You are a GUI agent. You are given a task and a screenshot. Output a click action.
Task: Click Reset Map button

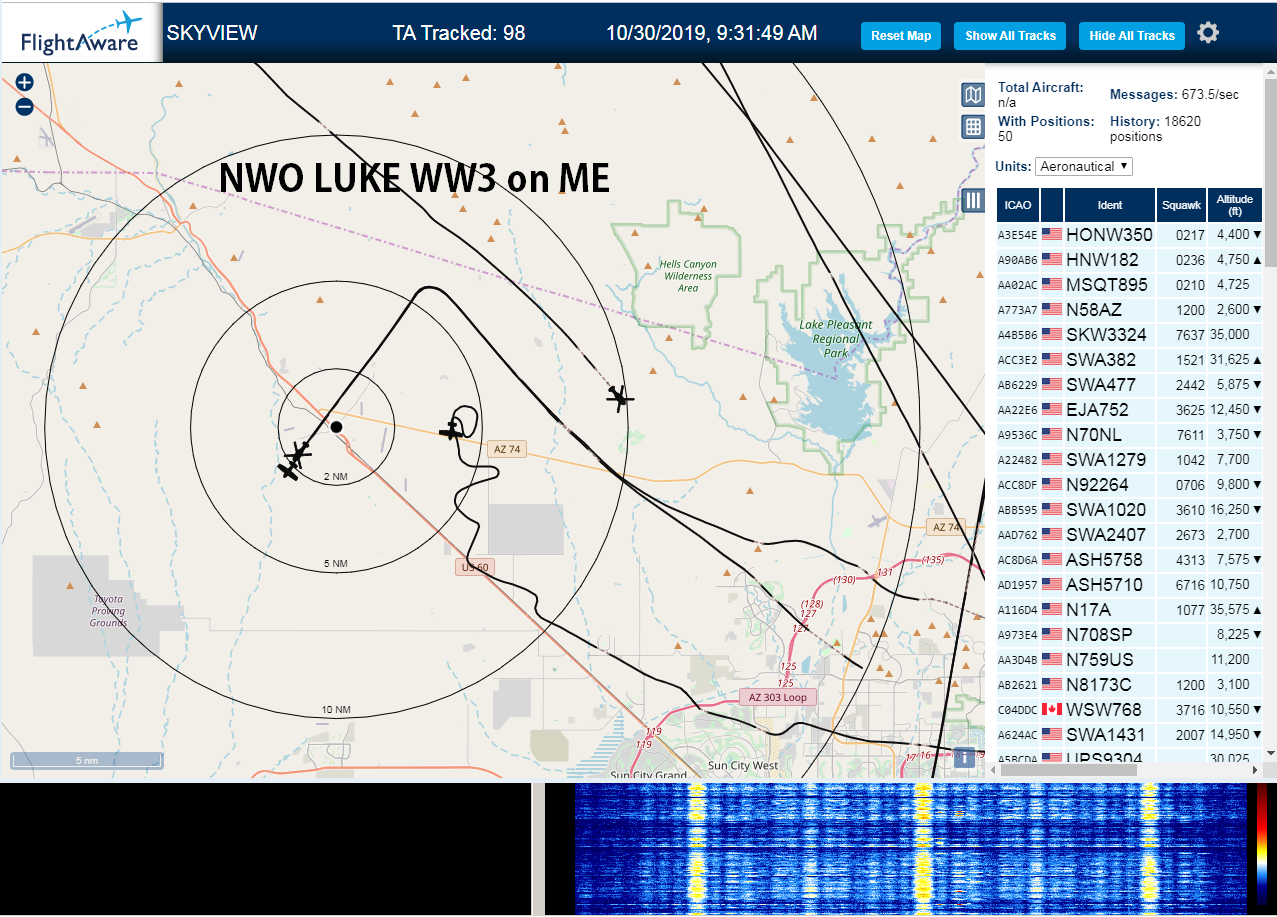(x=901, y=36)
